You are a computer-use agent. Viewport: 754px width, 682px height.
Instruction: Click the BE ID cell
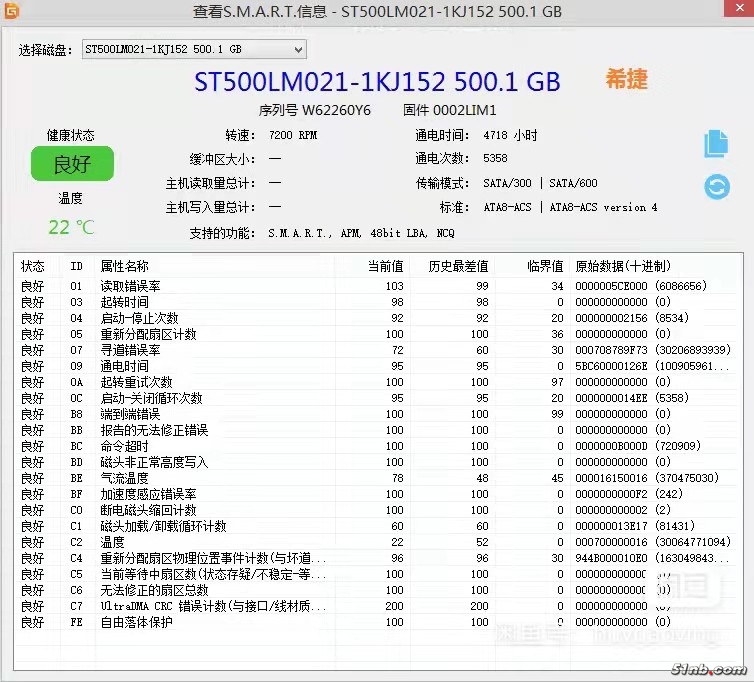pyautogui.click(x=76, y=478)
